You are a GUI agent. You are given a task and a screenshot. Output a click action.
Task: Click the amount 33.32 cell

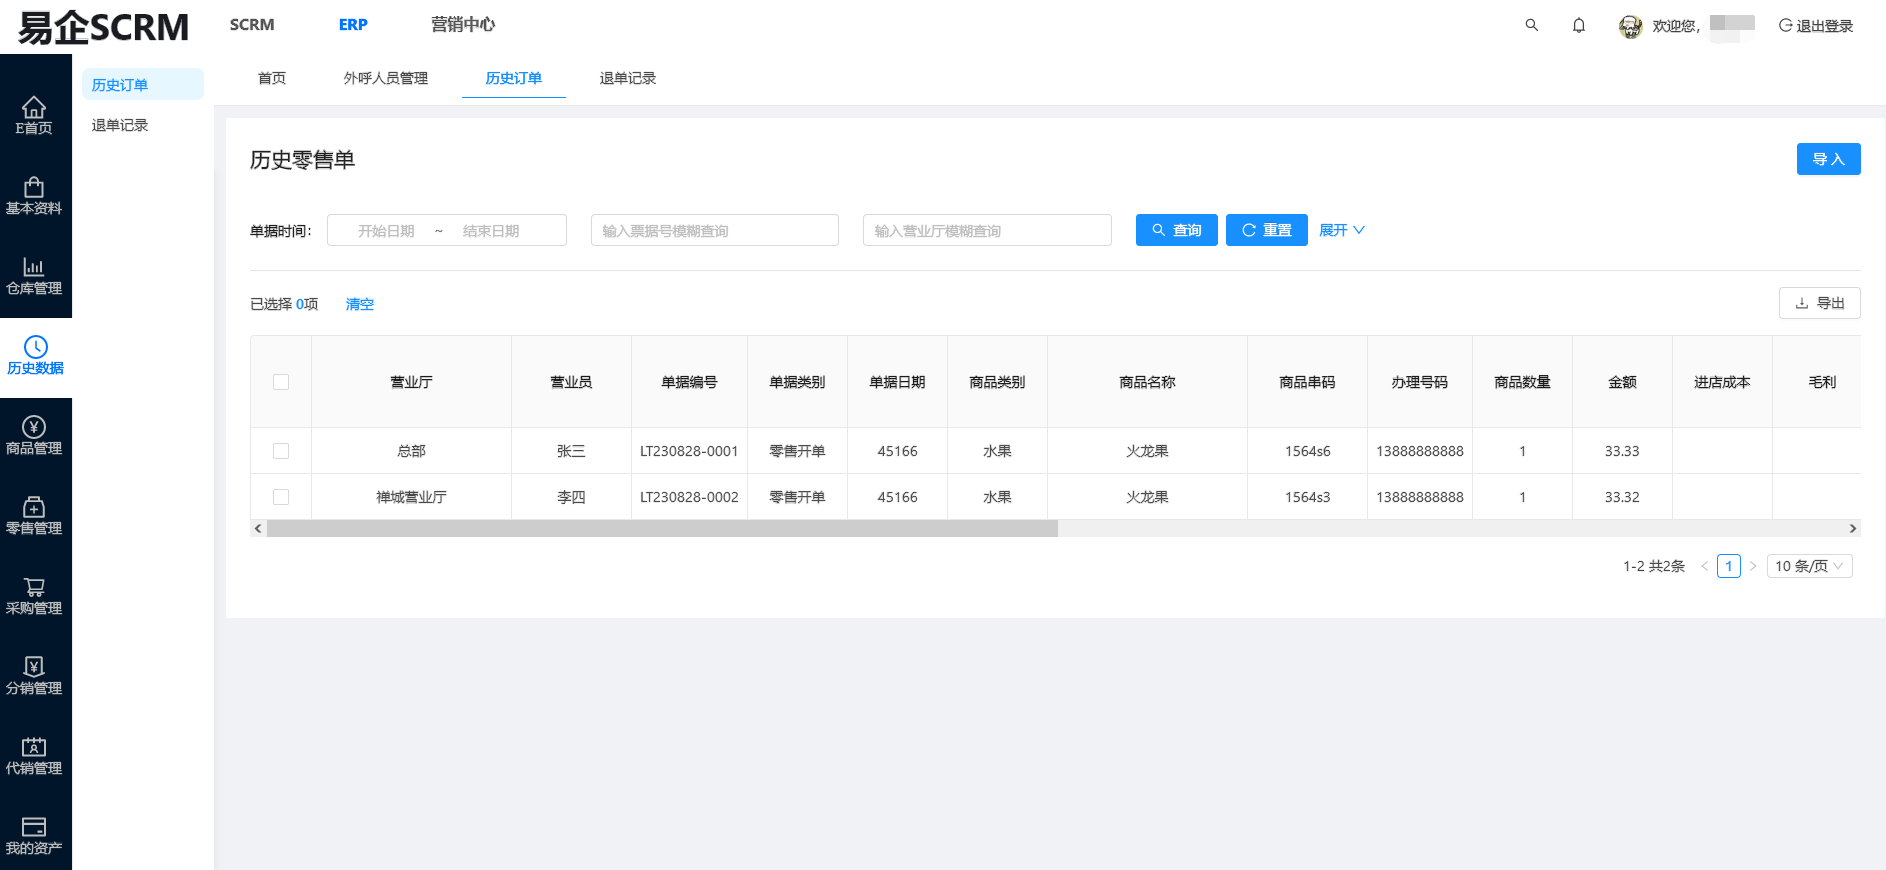(x=1622, y=497)
